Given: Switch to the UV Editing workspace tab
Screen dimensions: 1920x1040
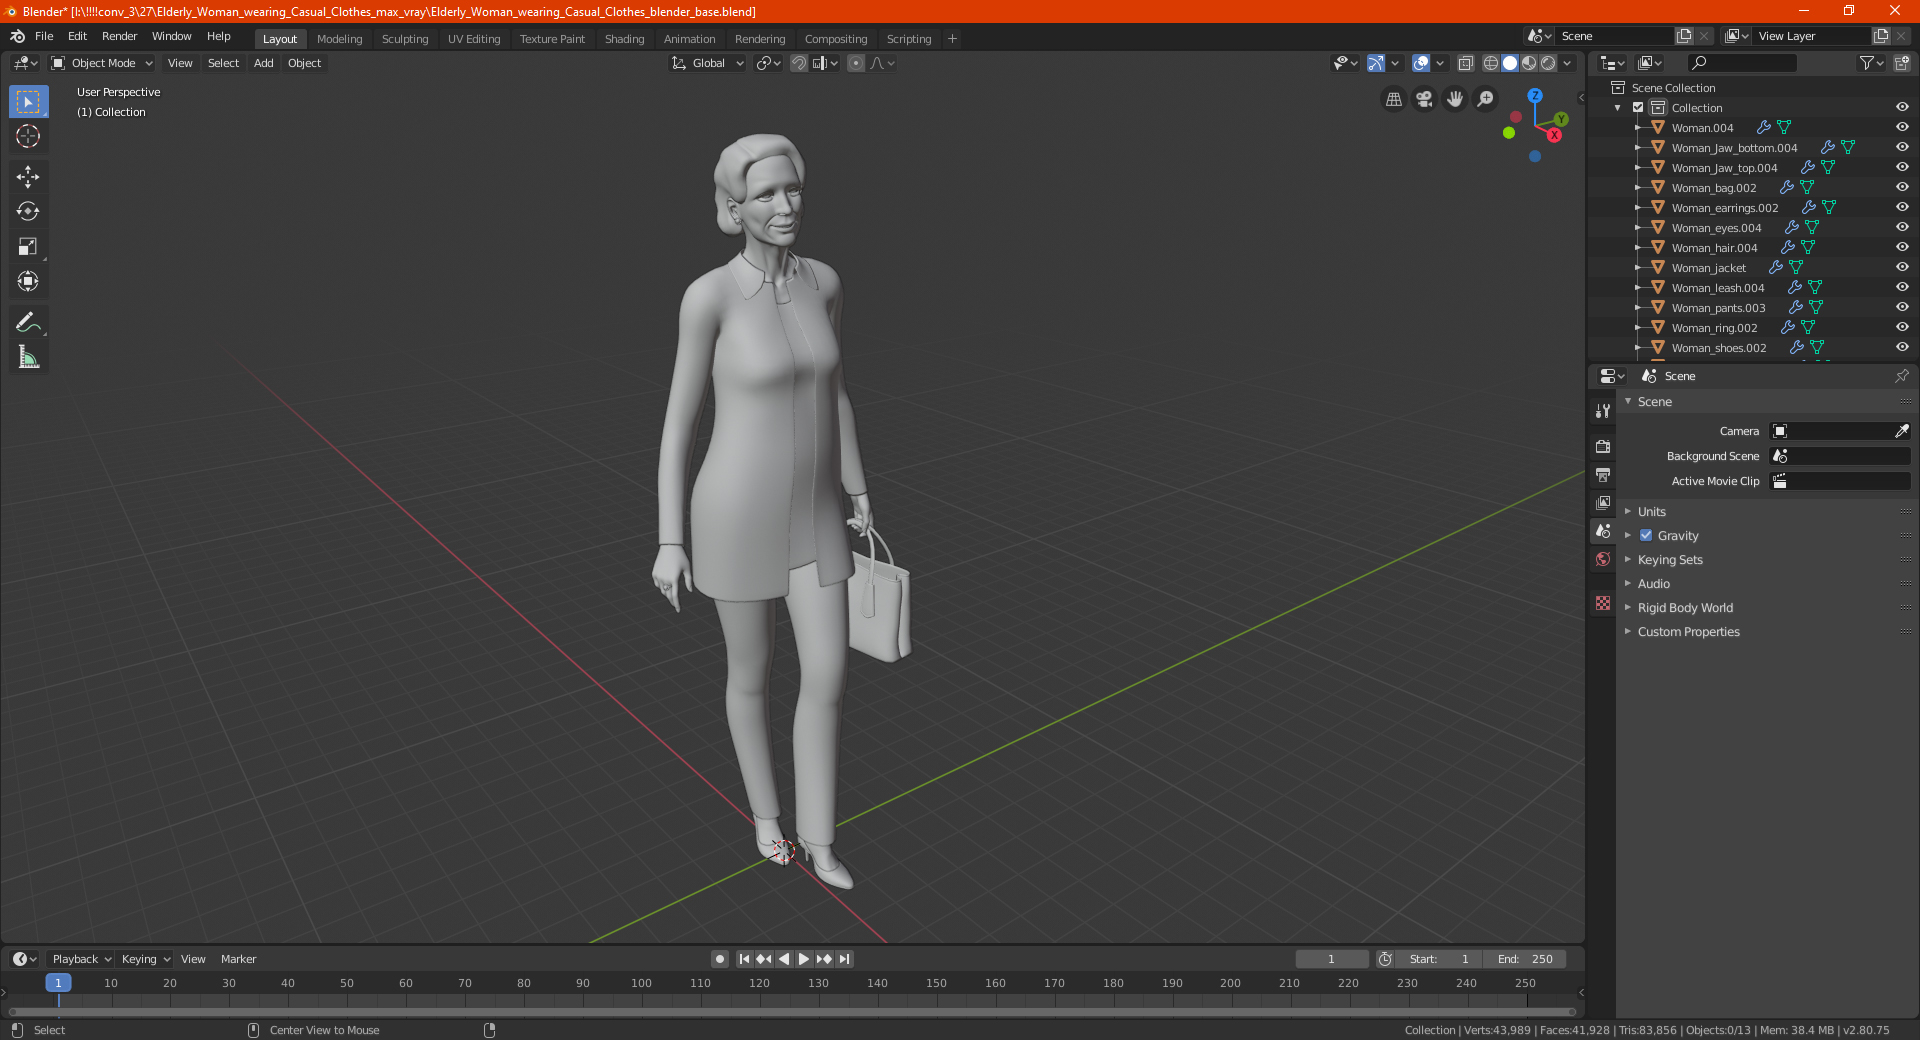Looking at the screenshot, I should click(x=474, y=39).
